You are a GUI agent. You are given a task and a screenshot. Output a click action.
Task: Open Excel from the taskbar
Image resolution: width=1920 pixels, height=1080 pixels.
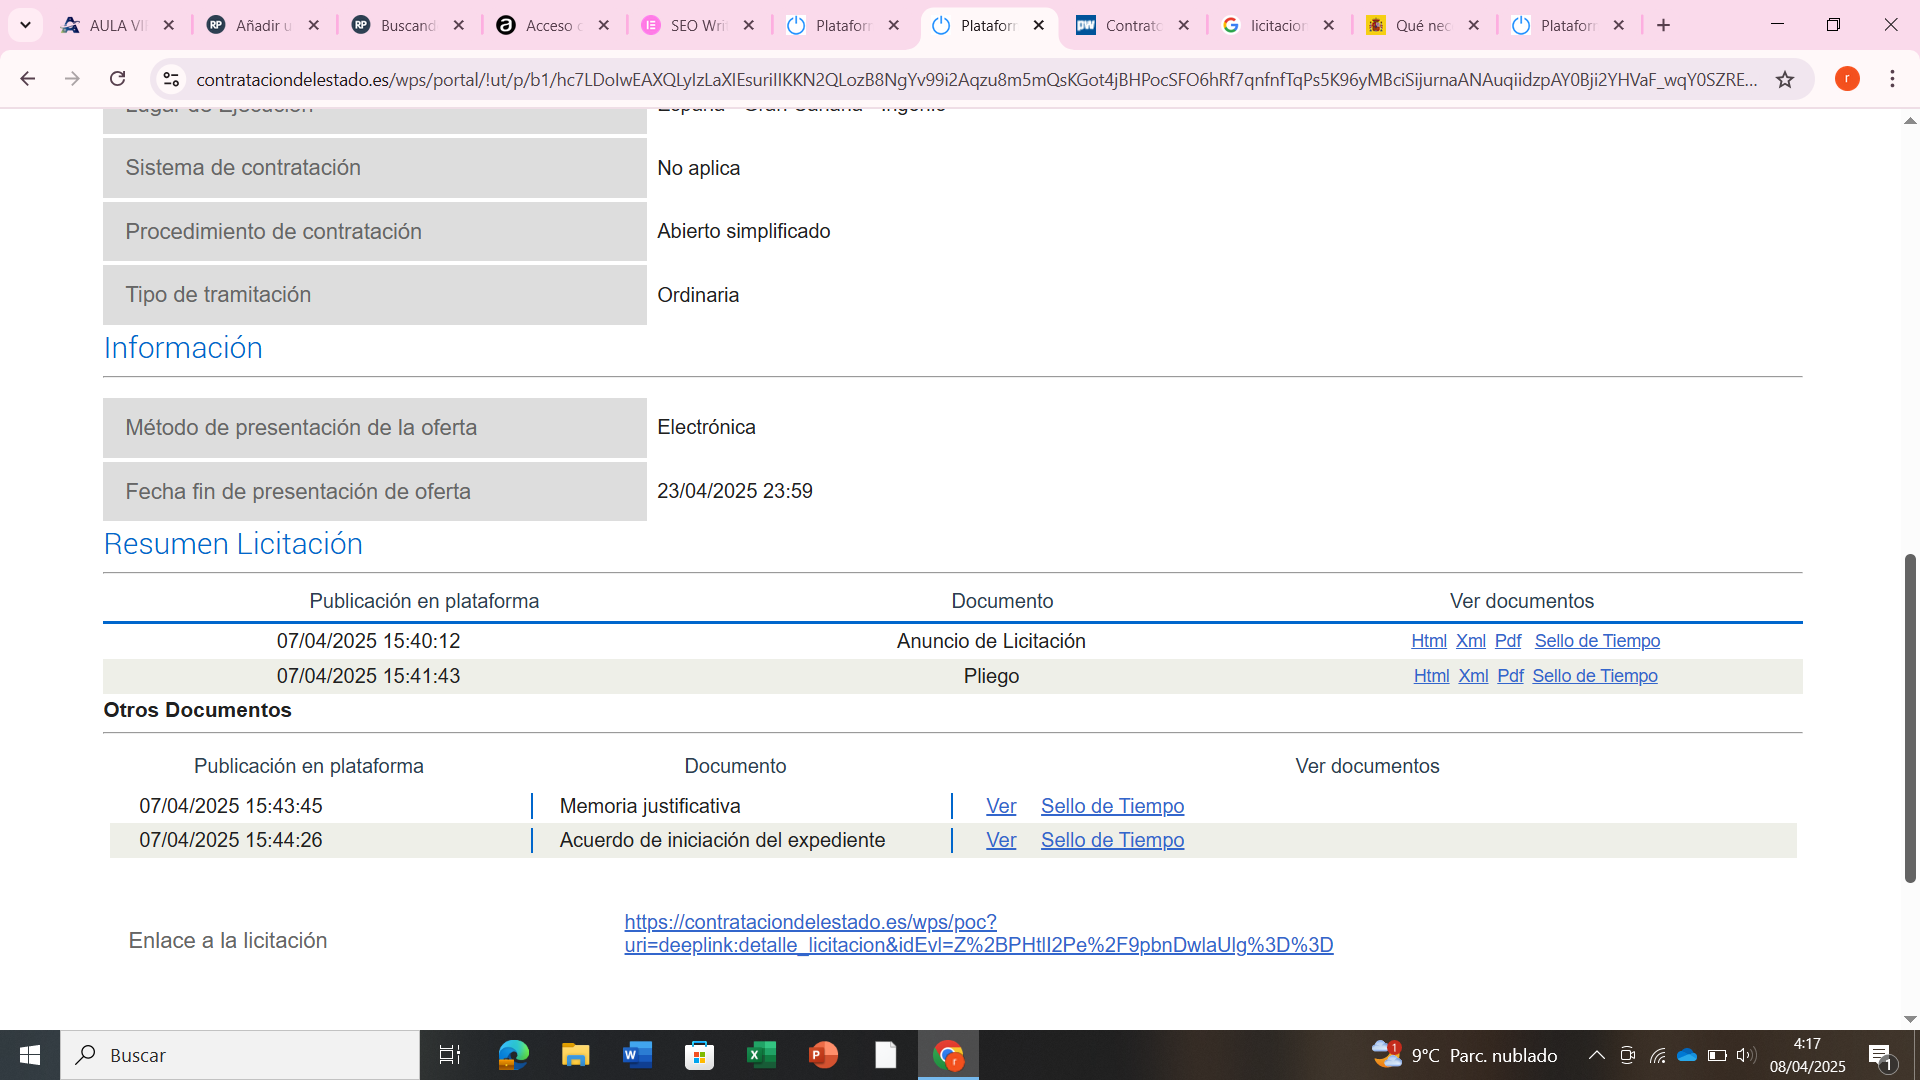pos(761,1055)
